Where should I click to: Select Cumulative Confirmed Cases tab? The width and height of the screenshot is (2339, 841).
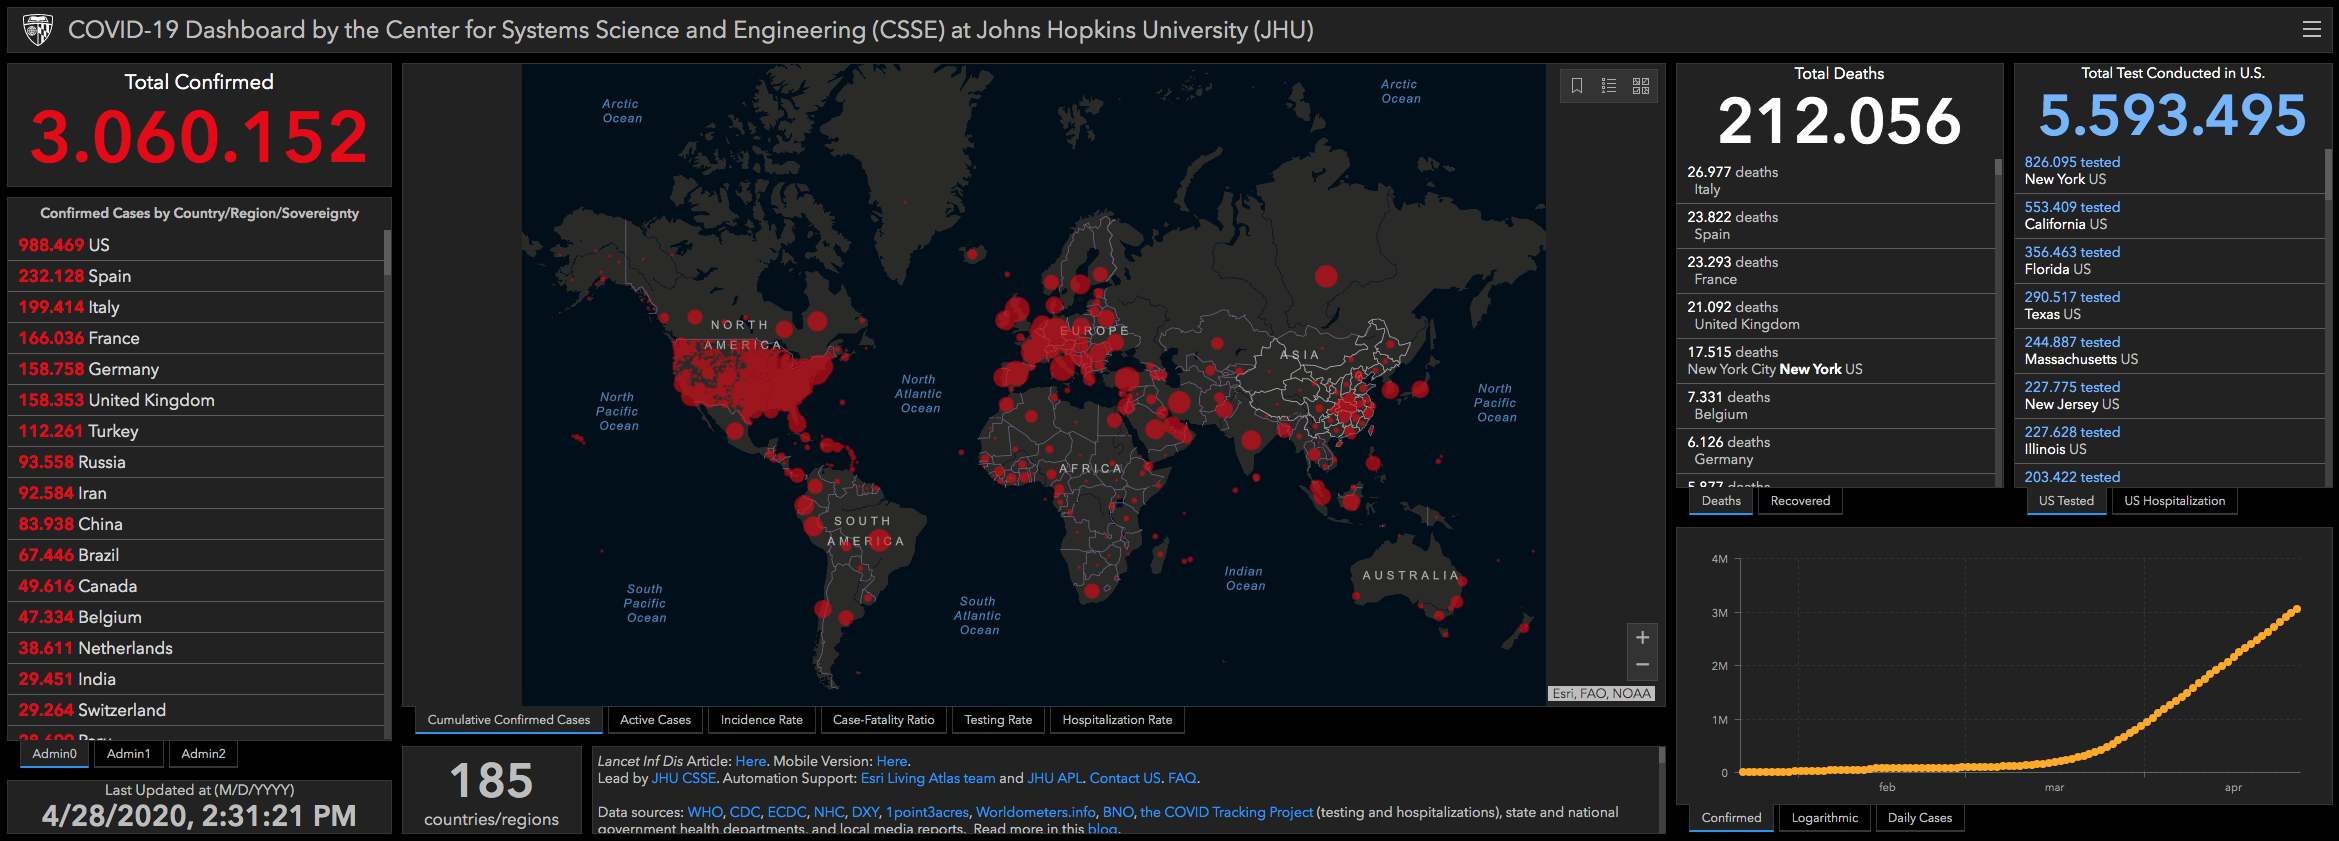click(509, 720)
